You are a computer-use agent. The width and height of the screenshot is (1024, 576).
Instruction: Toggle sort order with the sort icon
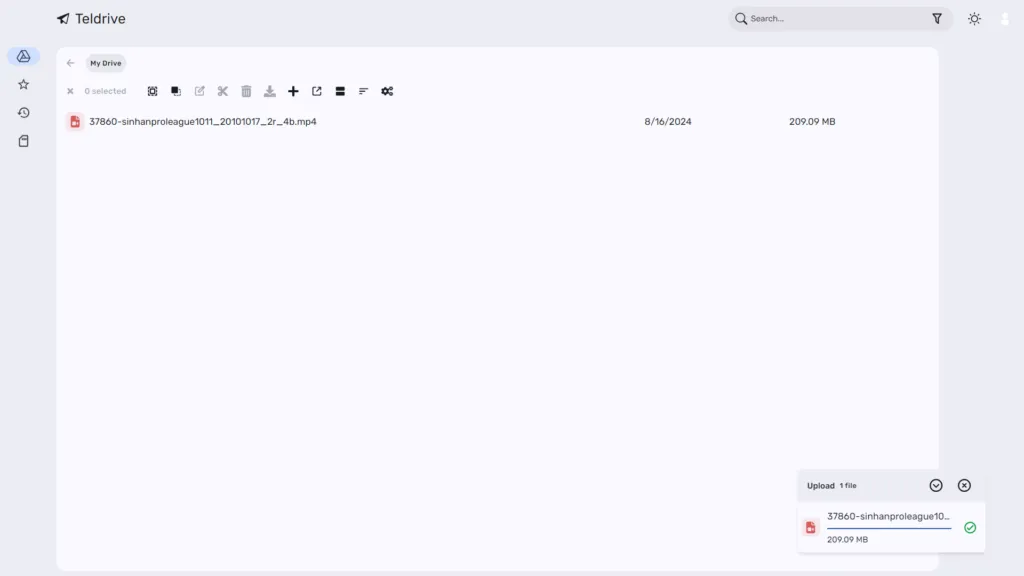(363, 91)
